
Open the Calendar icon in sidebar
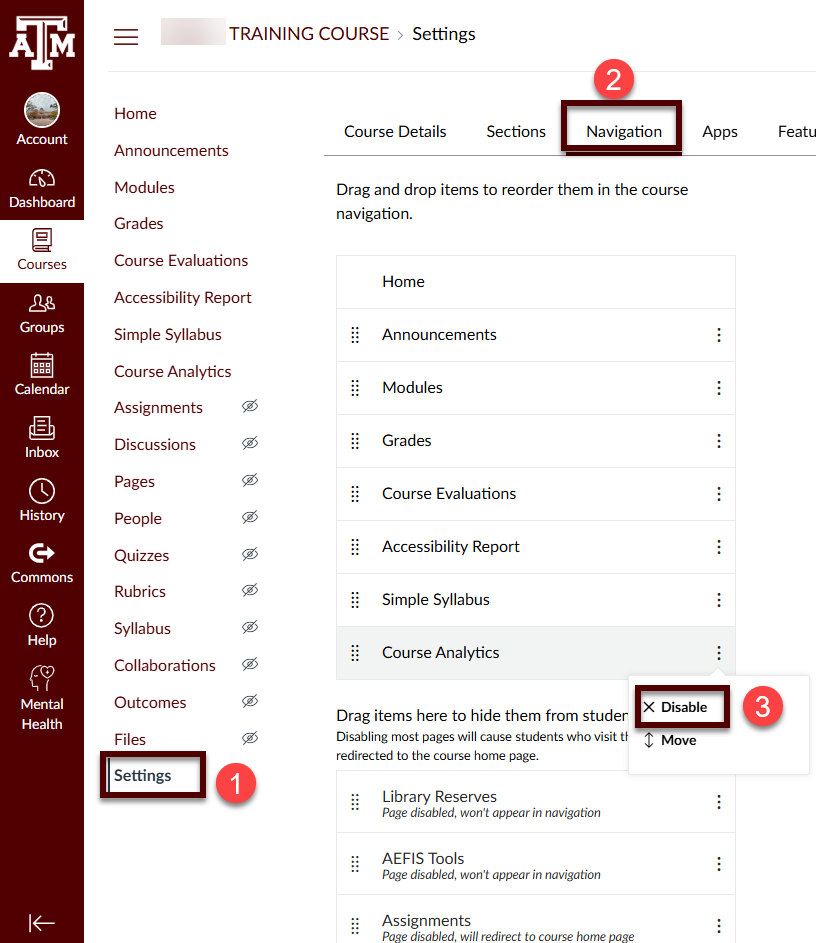point(42,375)
